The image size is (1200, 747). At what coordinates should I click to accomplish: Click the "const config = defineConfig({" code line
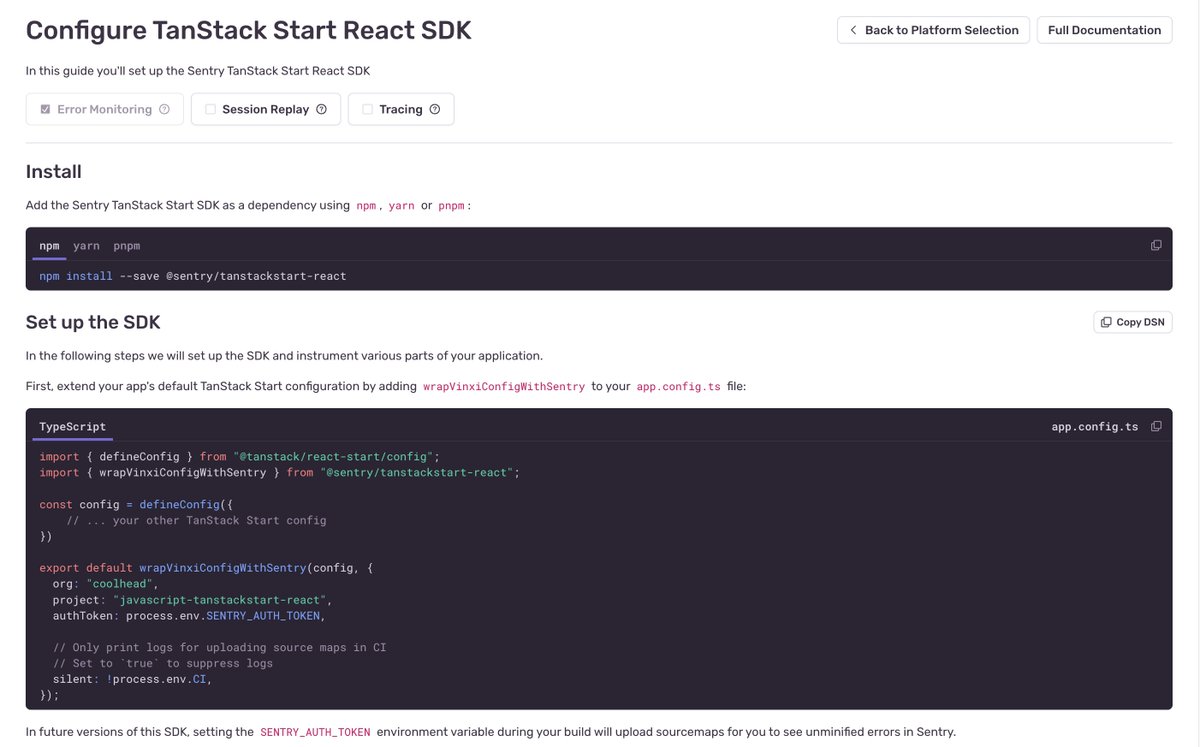point(136,504)
